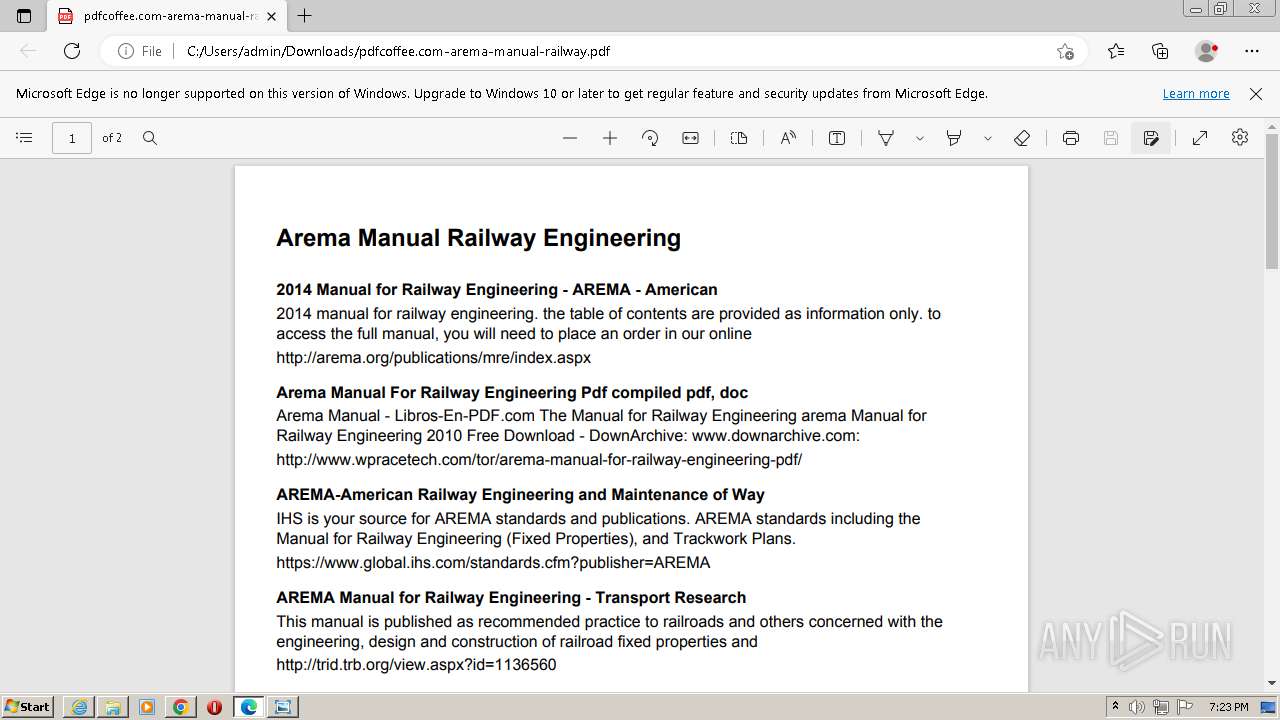Open Opera browser from the taskbar
This screenshot has width=1280, height=720.
pos(214,707)
